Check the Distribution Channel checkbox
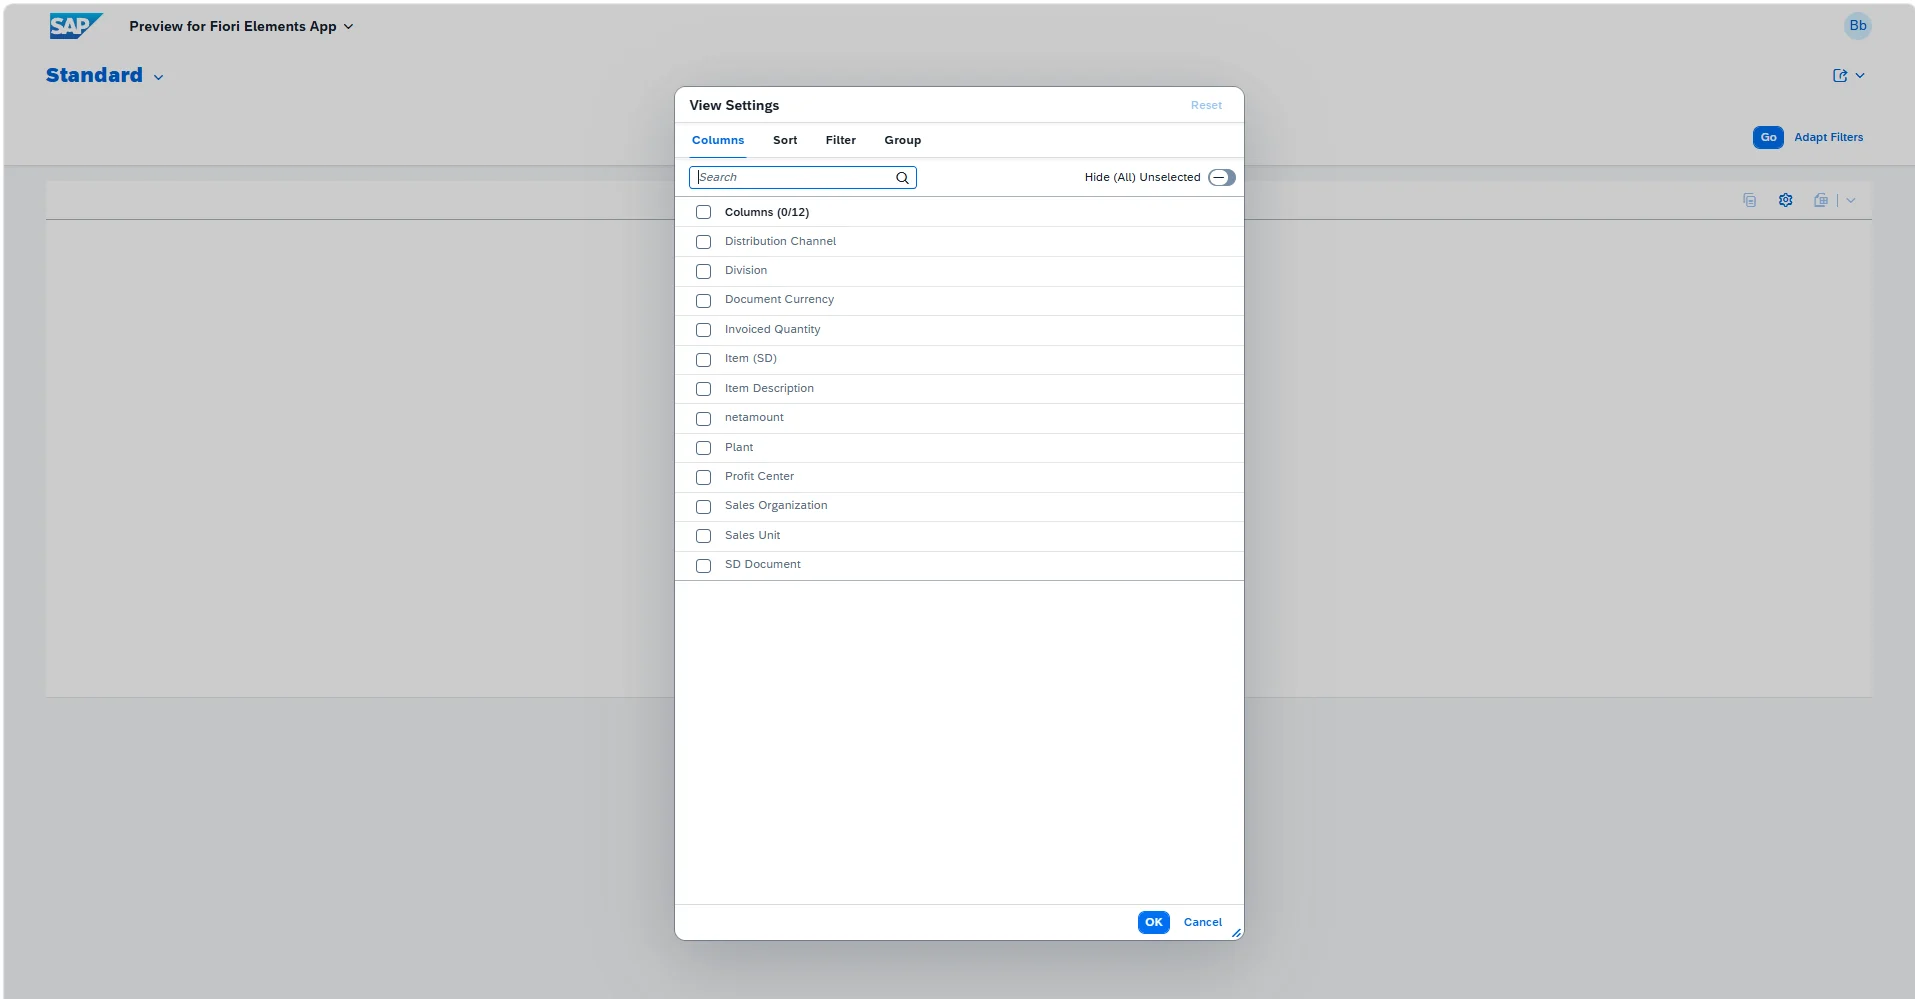Image resolution: width=1915 pixels, height=999 pixels. point(703,242)
